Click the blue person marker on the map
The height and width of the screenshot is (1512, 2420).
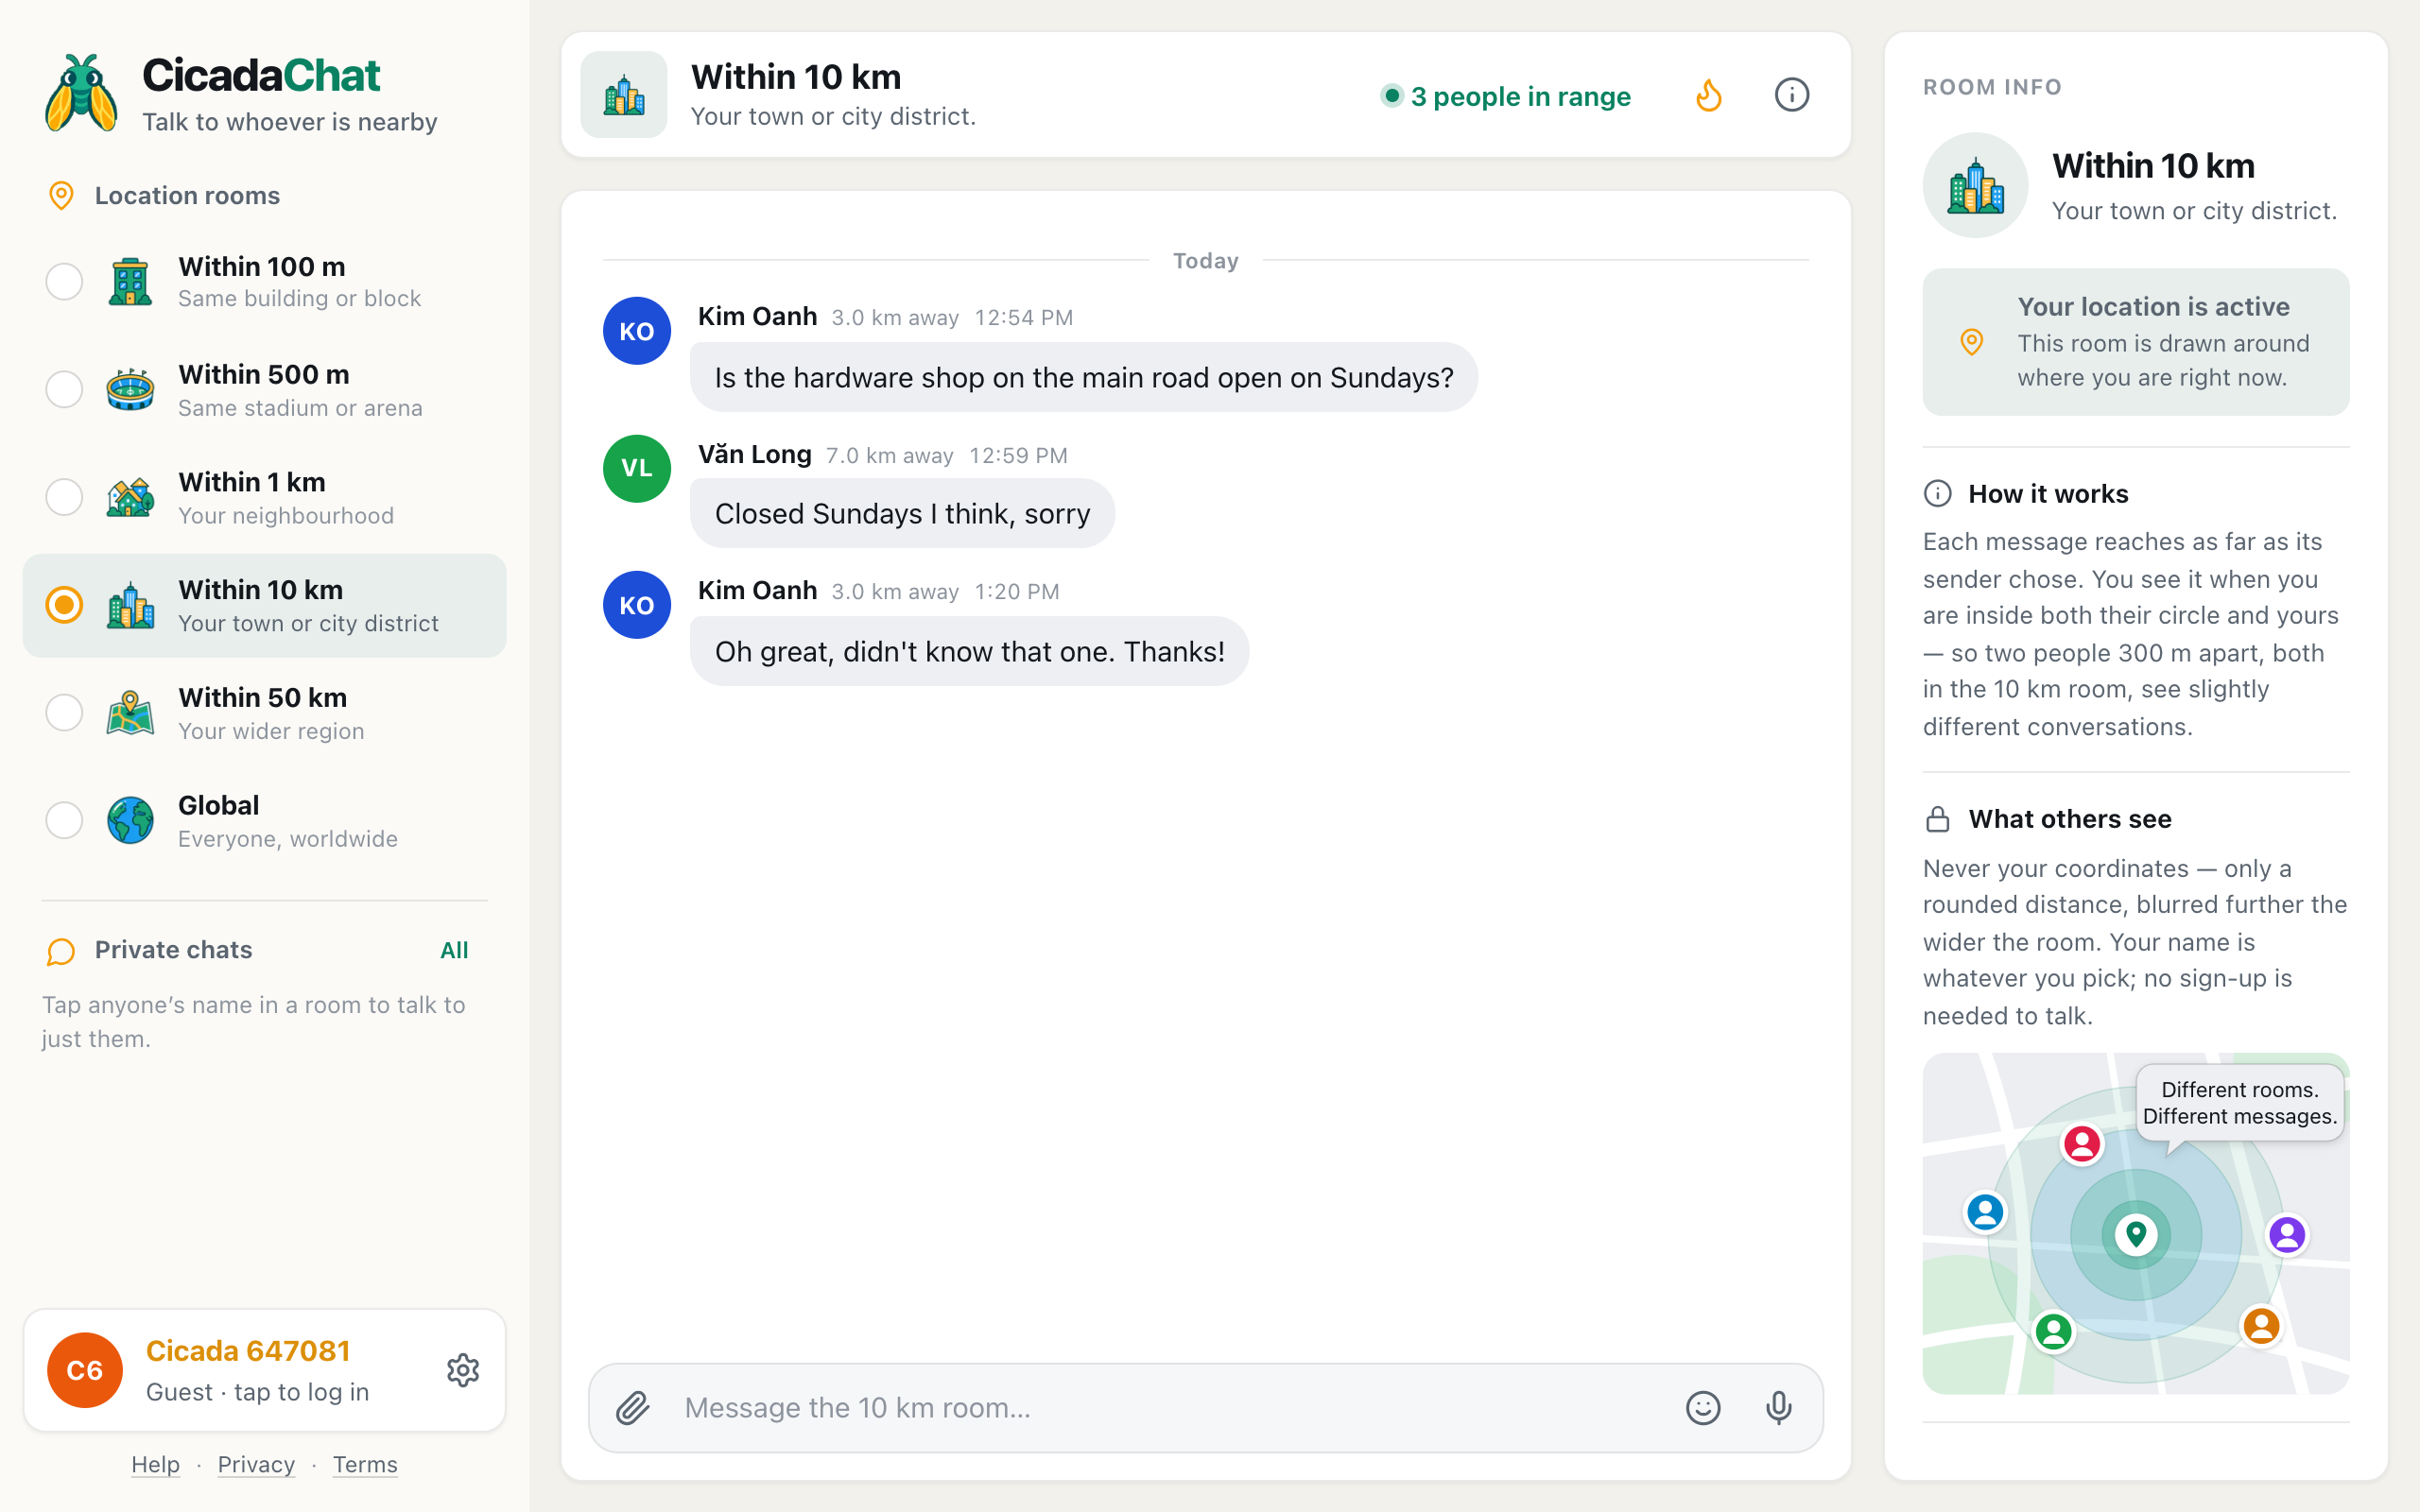click(x=1986, y=1212)
